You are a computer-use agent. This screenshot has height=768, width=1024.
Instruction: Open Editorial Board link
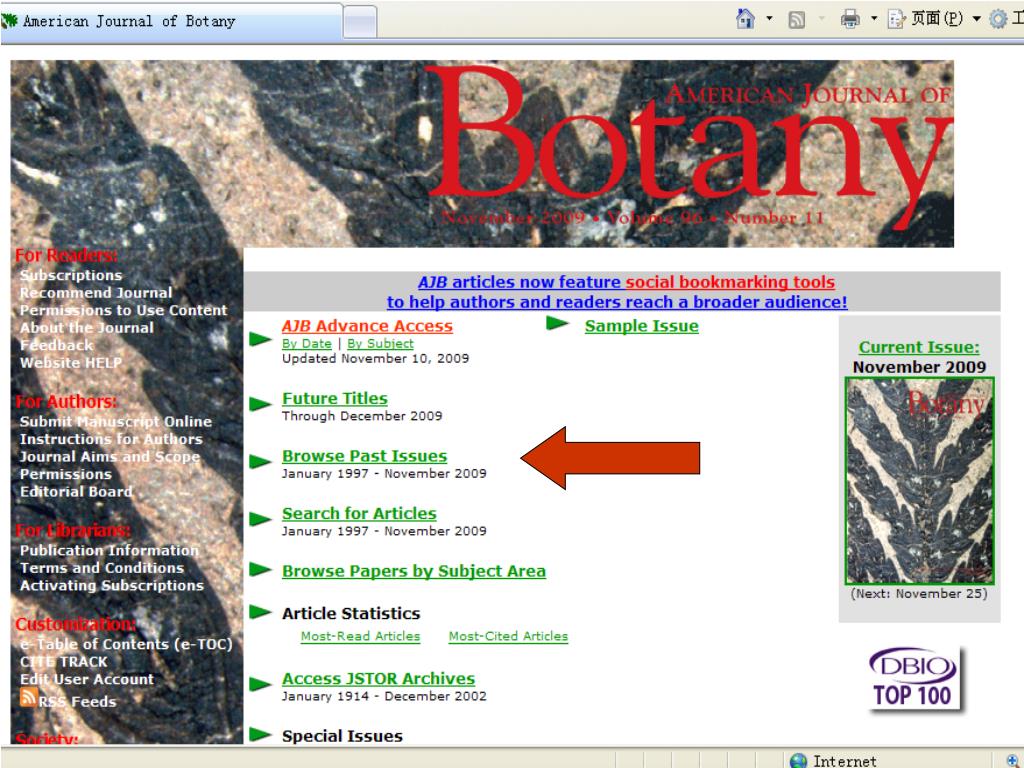[76, 492]
